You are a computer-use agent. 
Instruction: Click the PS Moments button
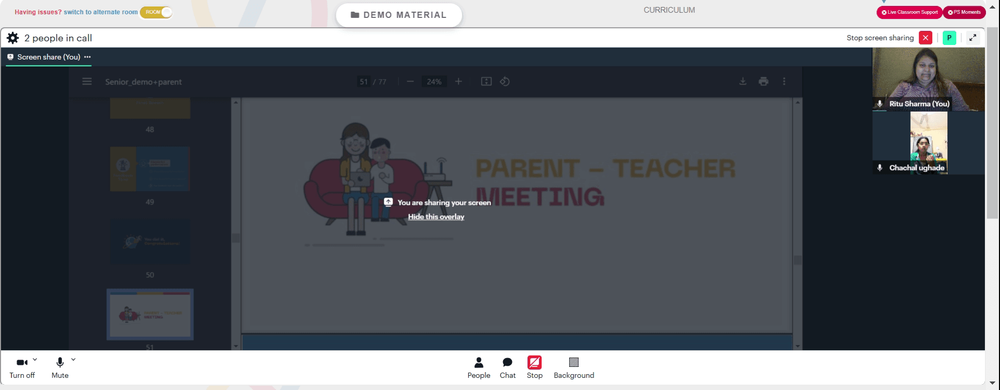[x=964, y=12]
